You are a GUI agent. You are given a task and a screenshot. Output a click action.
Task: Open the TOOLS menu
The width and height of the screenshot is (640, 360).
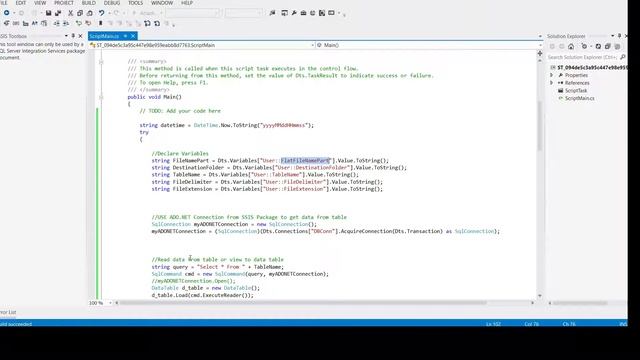point(136,3)
